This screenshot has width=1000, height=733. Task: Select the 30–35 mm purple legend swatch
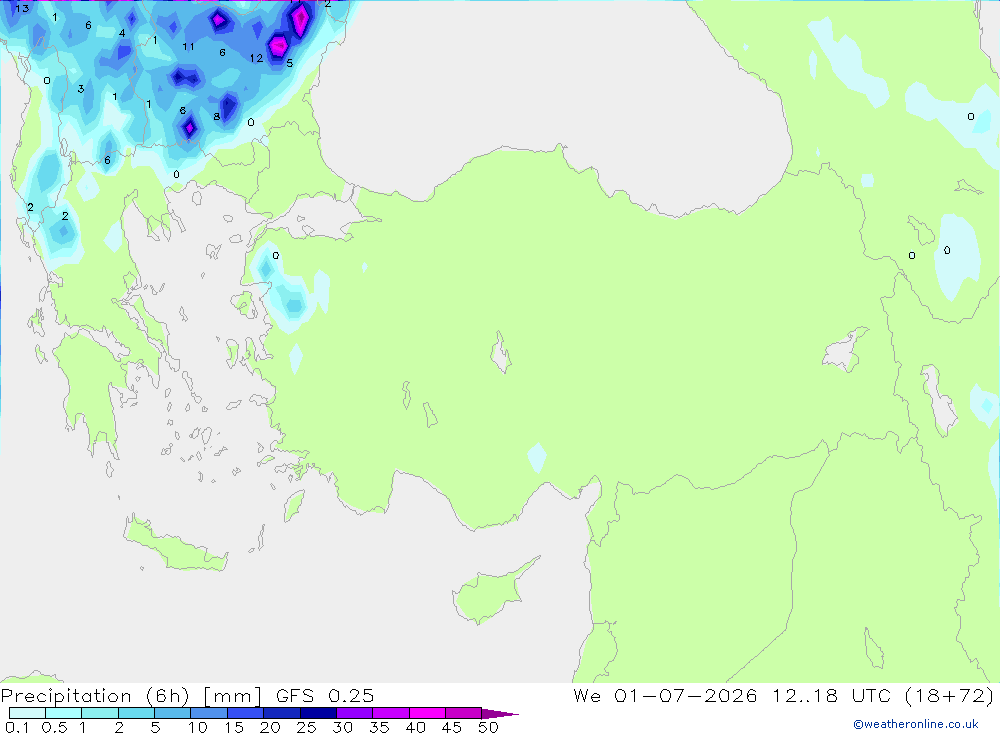(x=355, y=713)
